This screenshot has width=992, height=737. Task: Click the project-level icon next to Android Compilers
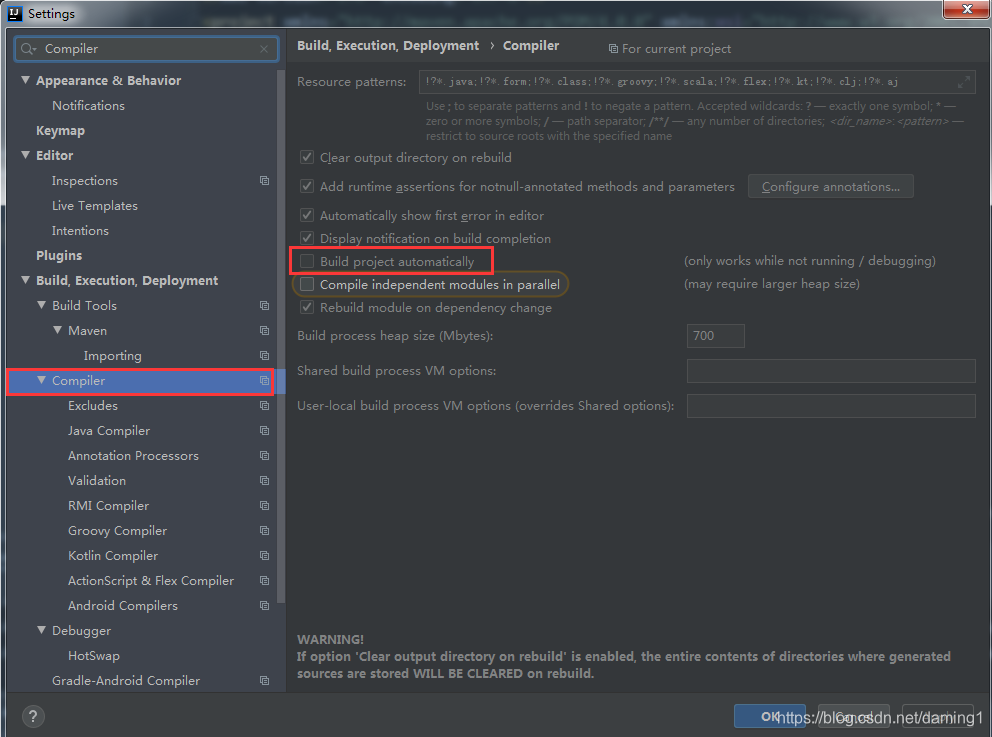[264, 605]
